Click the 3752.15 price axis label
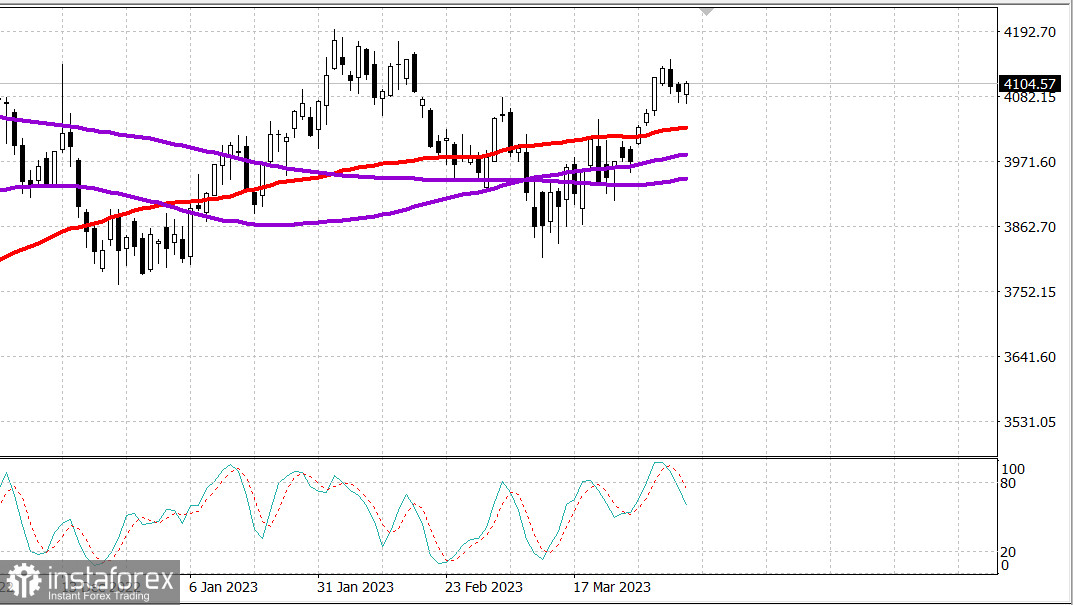 click(x=1029, y=292)
